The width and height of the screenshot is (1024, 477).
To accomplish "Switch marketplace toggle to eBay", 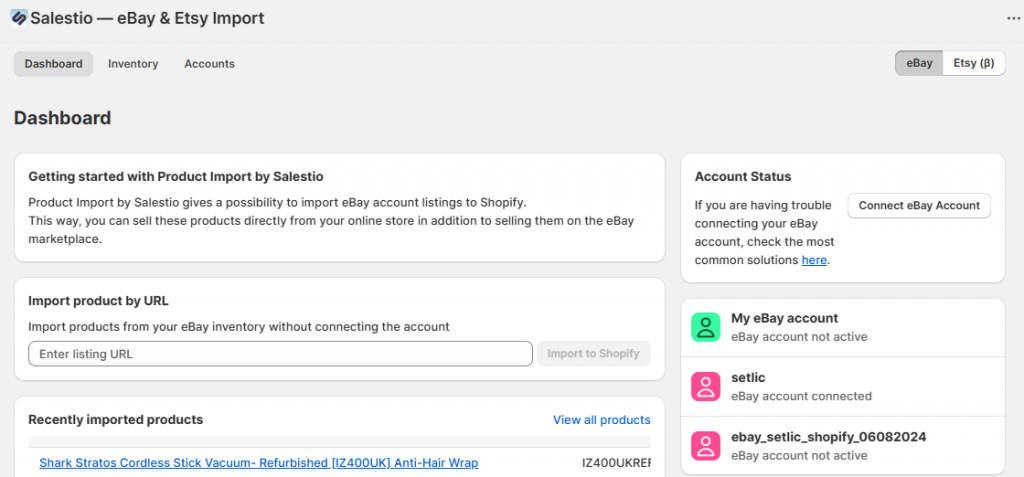I will click(919, 63).
